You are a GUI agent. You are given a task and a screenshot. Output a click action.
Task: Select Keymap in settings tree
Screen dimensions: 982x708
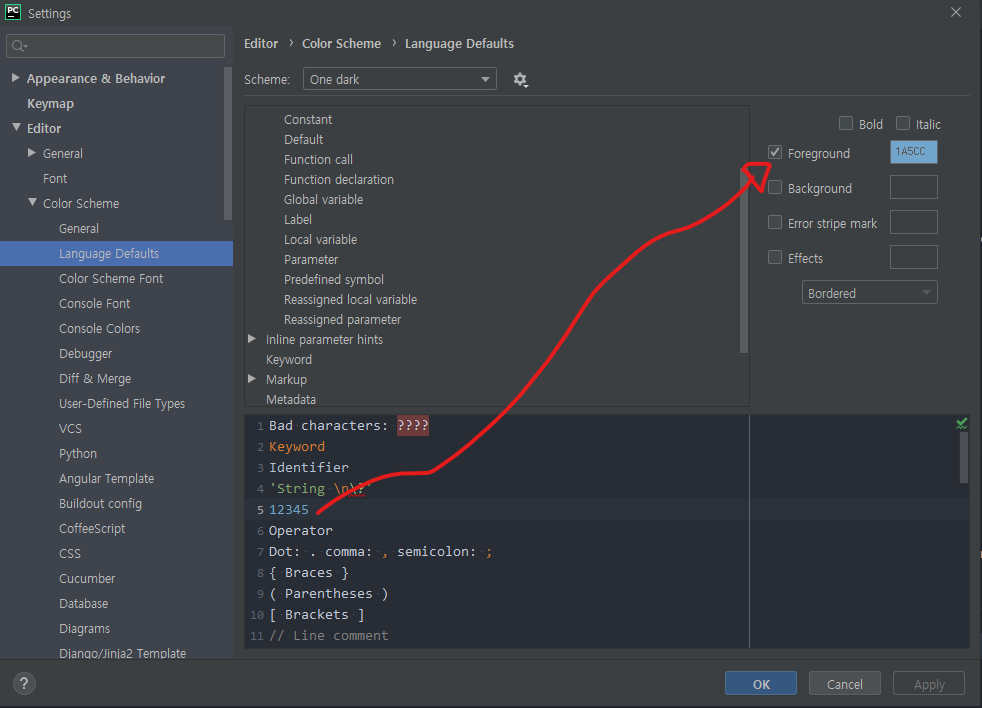click(x=50, y=103)
